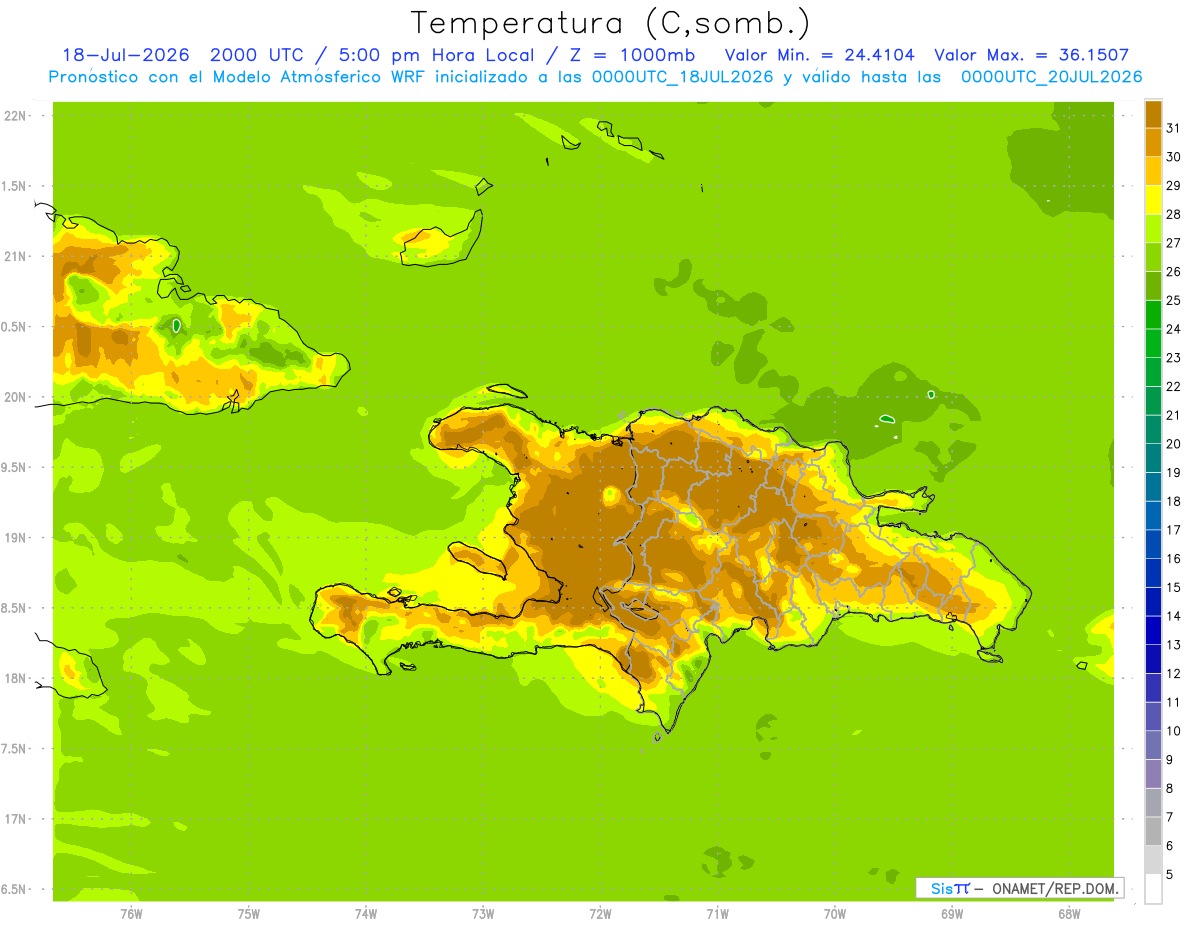Click the "70W" longitude axis label
The width and height of the screenshot is (1200, 927).
pos(834,914)
